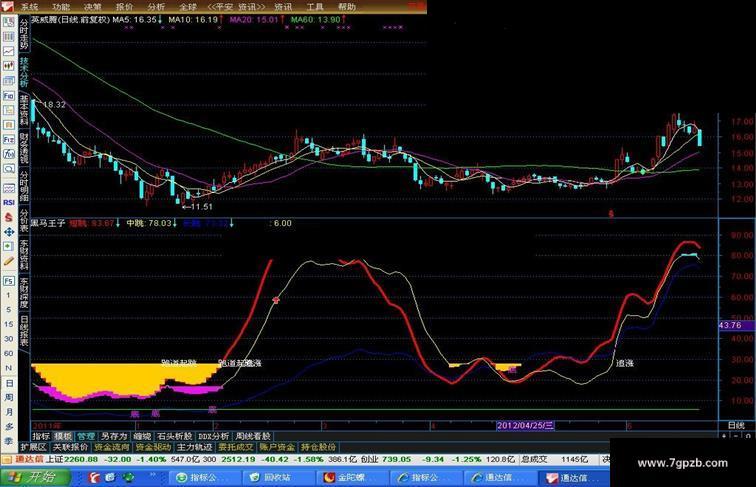Image resolution: width=756 pixels, height=487 pixels.
Task: Click the F5 icon in sidebar
Action: (x=9, y=281)
